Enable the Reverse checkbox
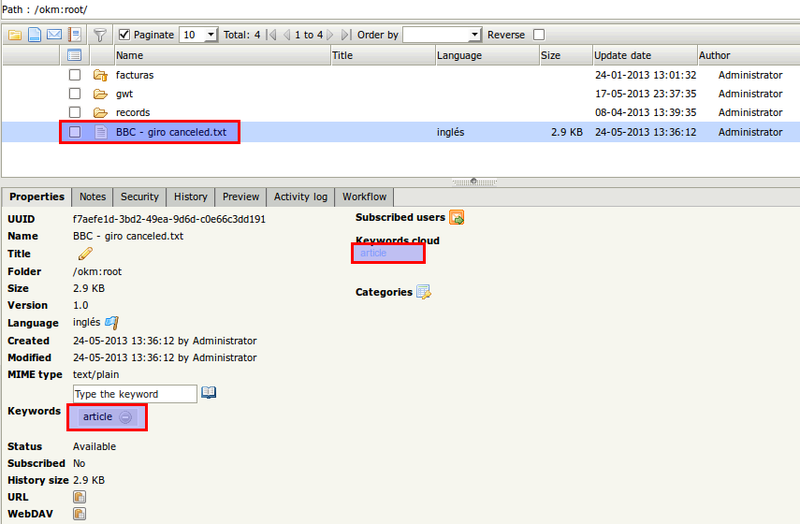This screenshot has width=800, height=524. 539,35
